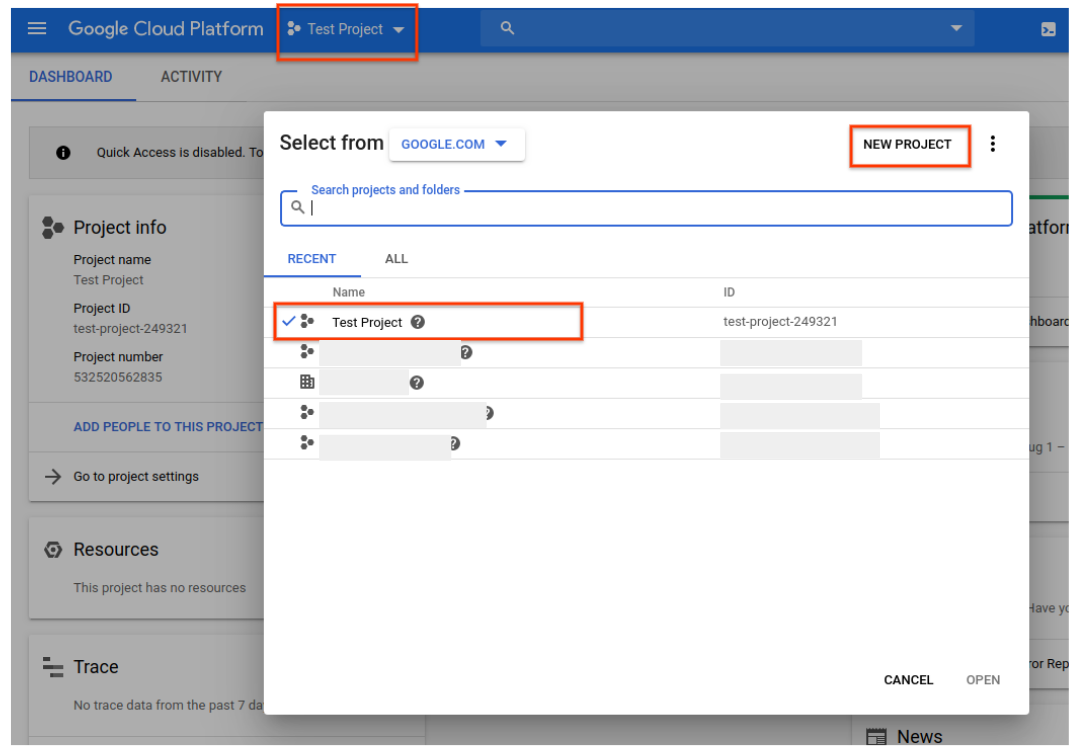Click the Quick Access info icon
1078x756 pixels.
click(64, 153)
